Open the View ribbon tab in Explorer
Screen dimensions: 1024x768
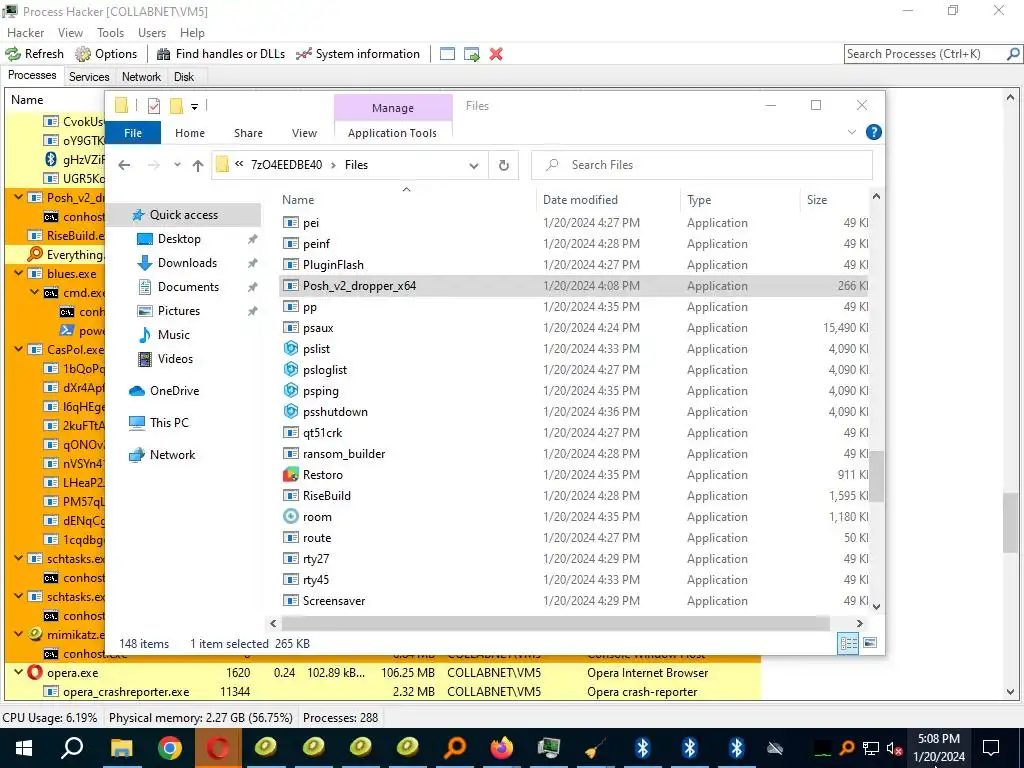(304, 133)
